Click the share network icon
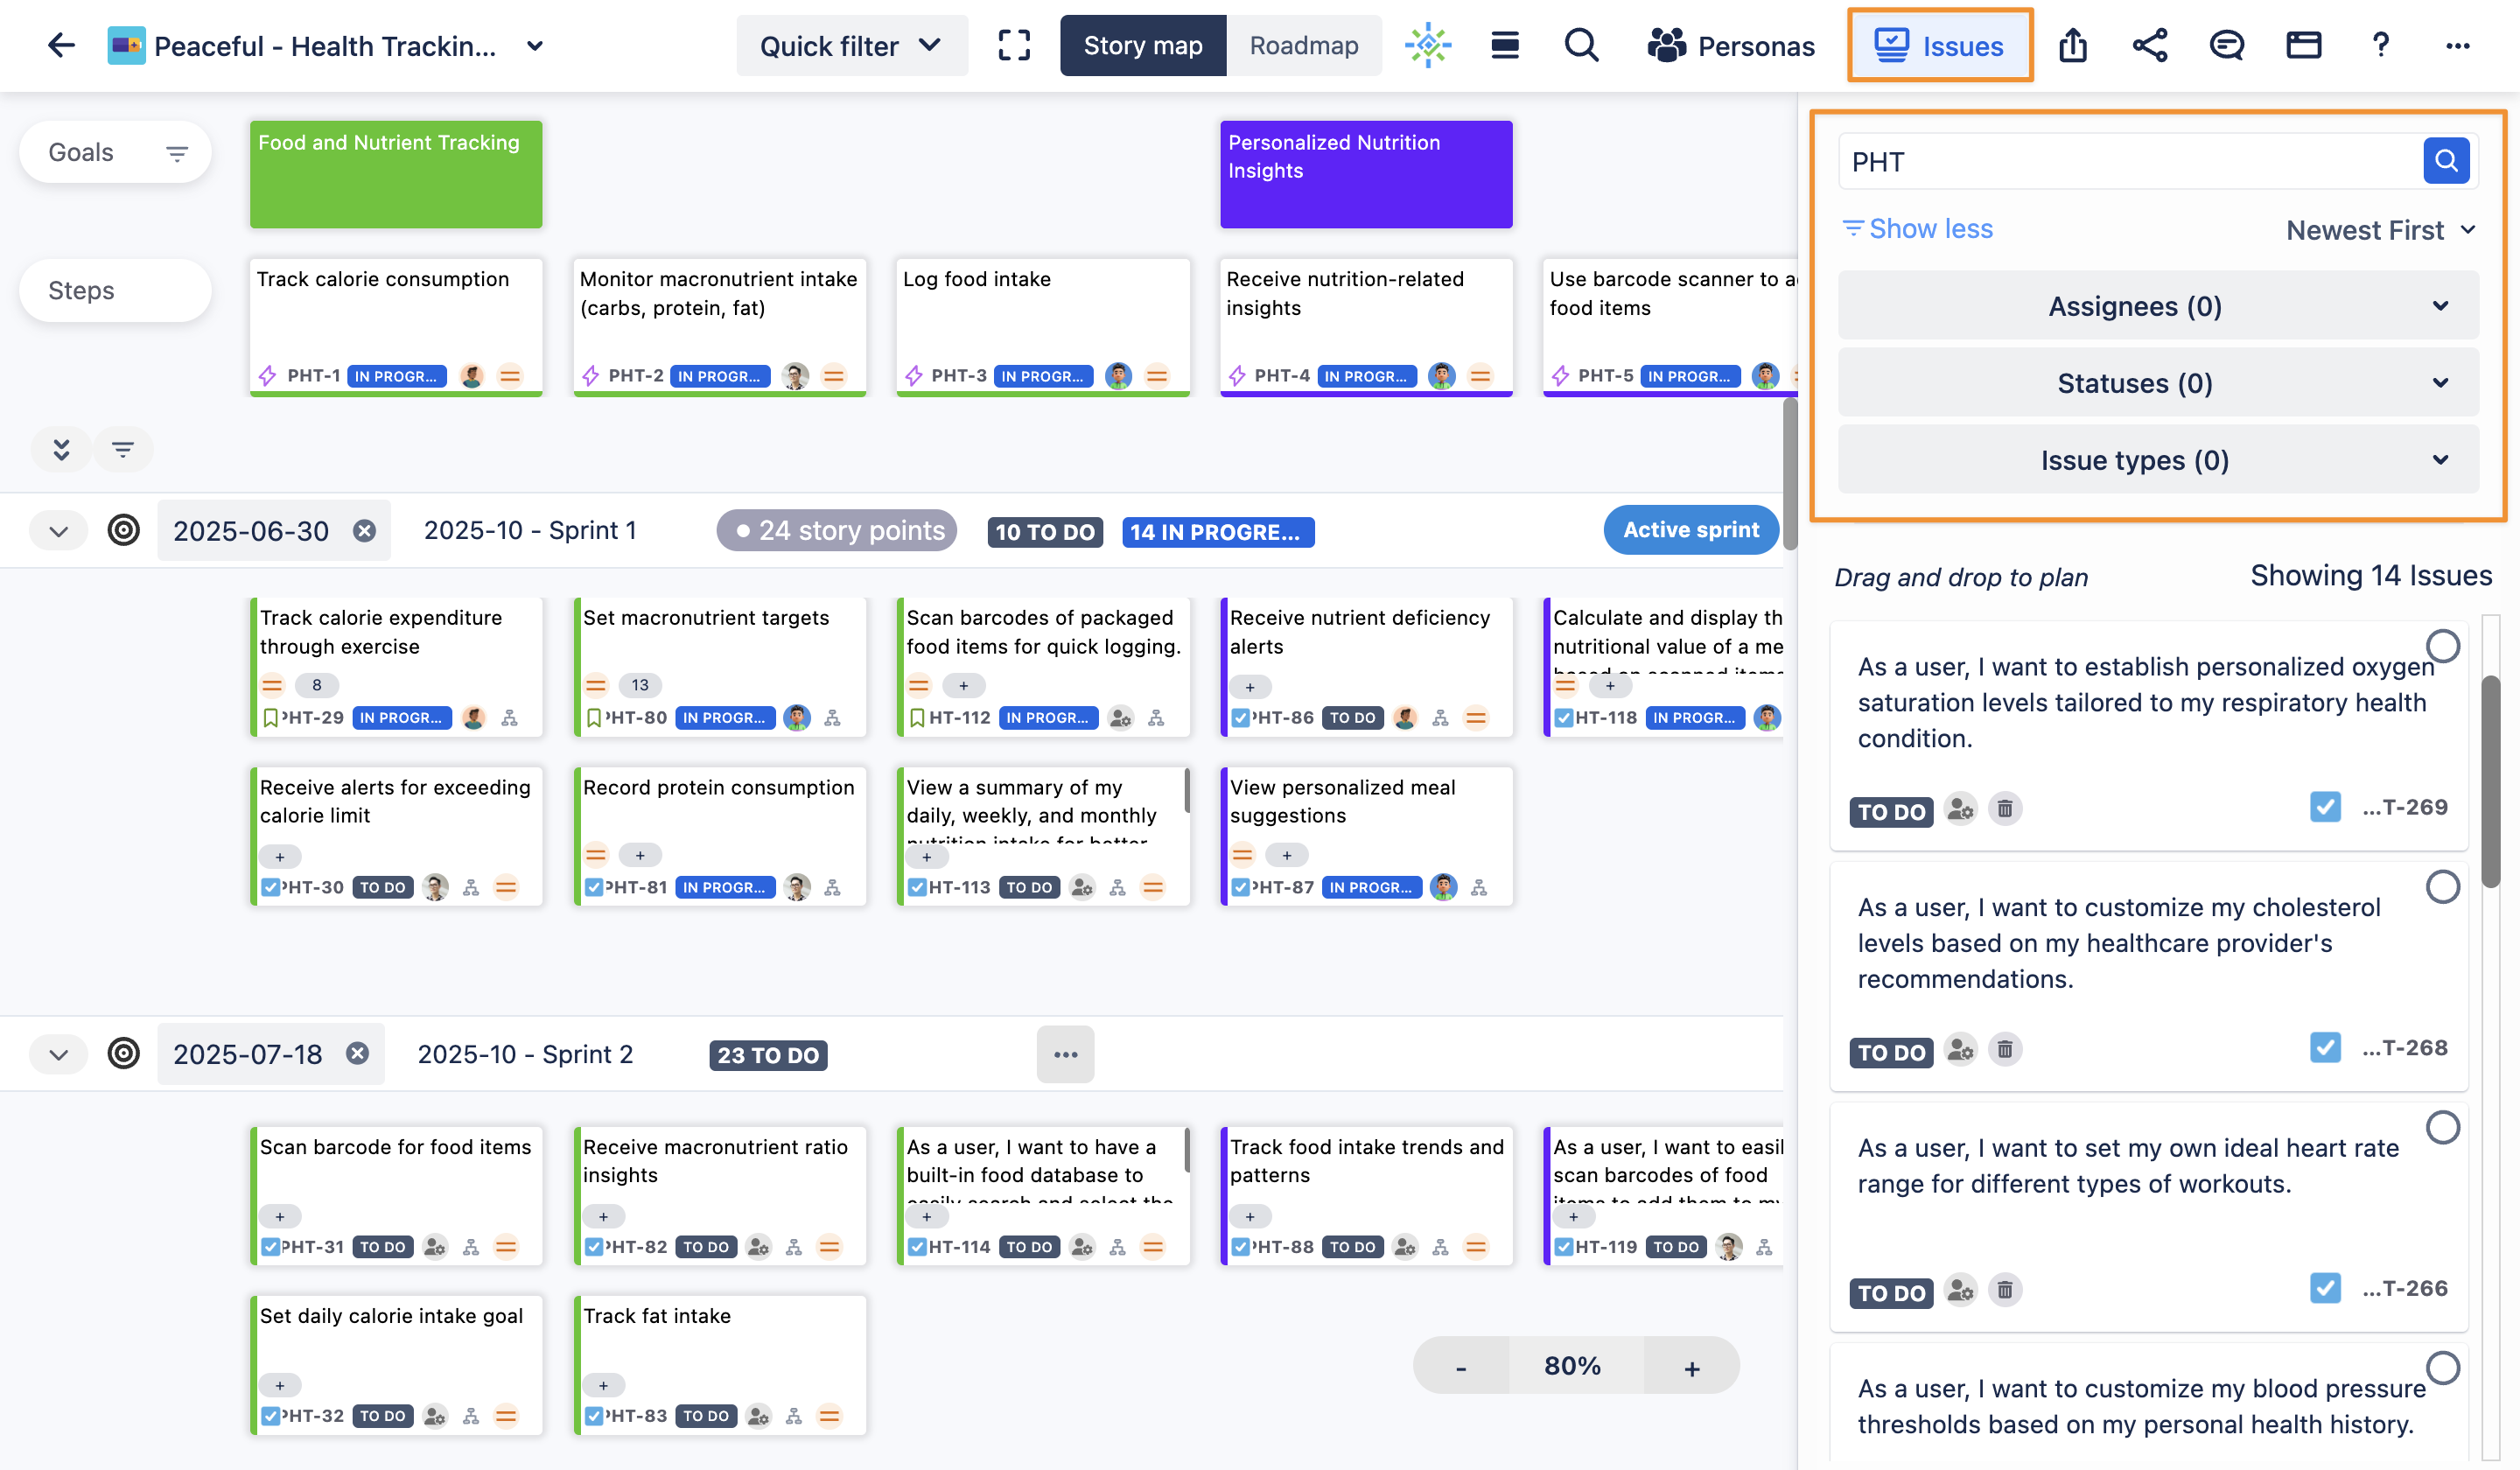Viewport: 2520px width, 1470px height. coord(2149,46)
